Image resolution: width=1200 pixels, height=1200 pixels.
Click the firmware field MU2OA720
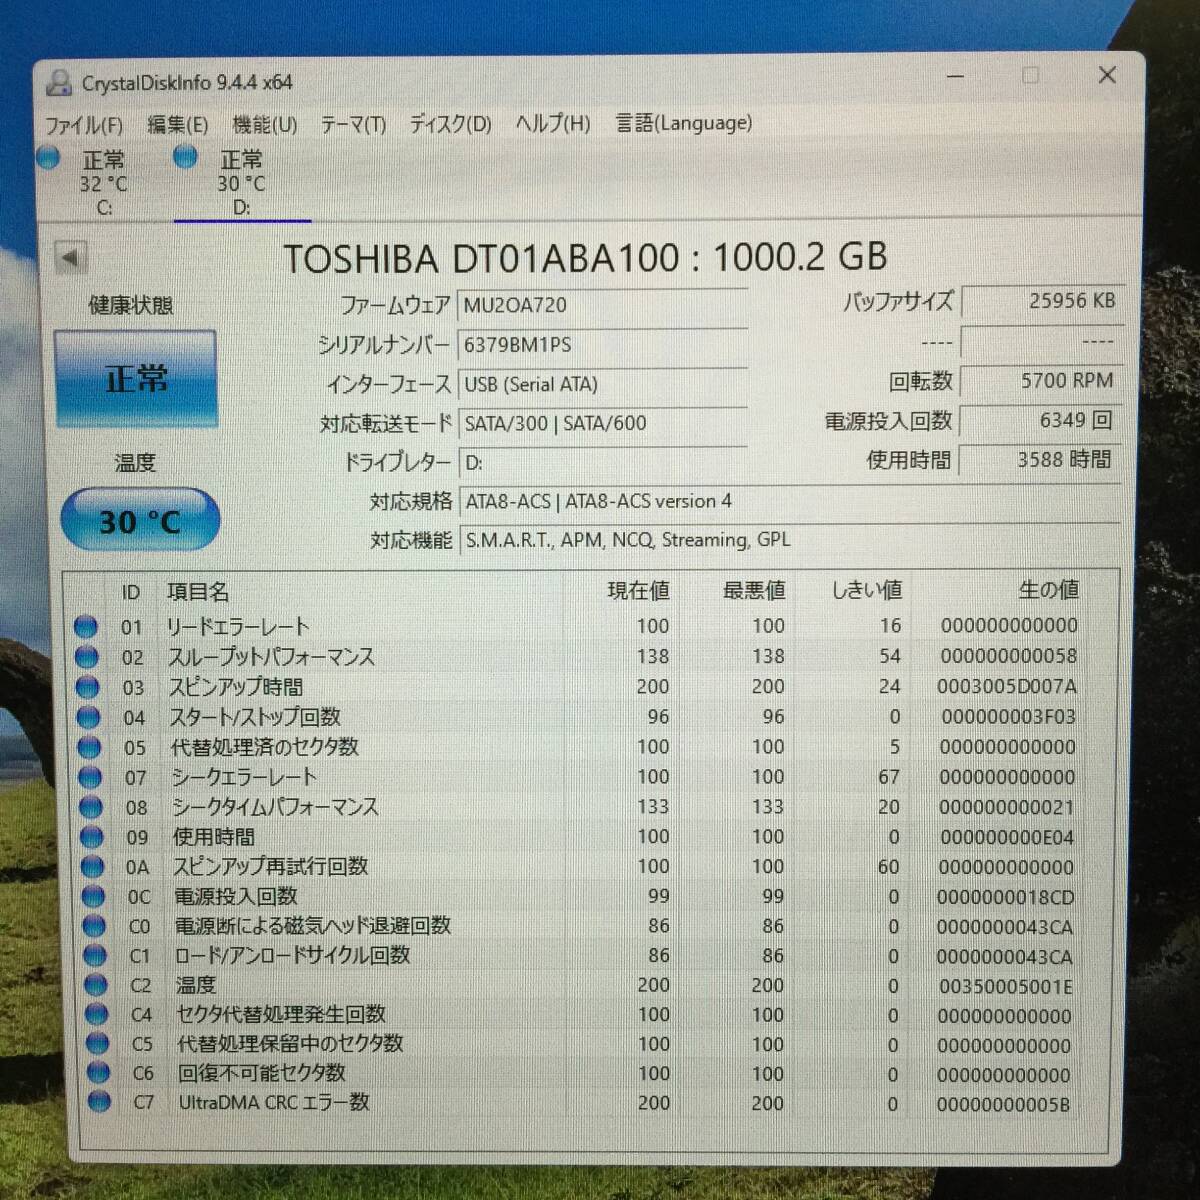602,305
